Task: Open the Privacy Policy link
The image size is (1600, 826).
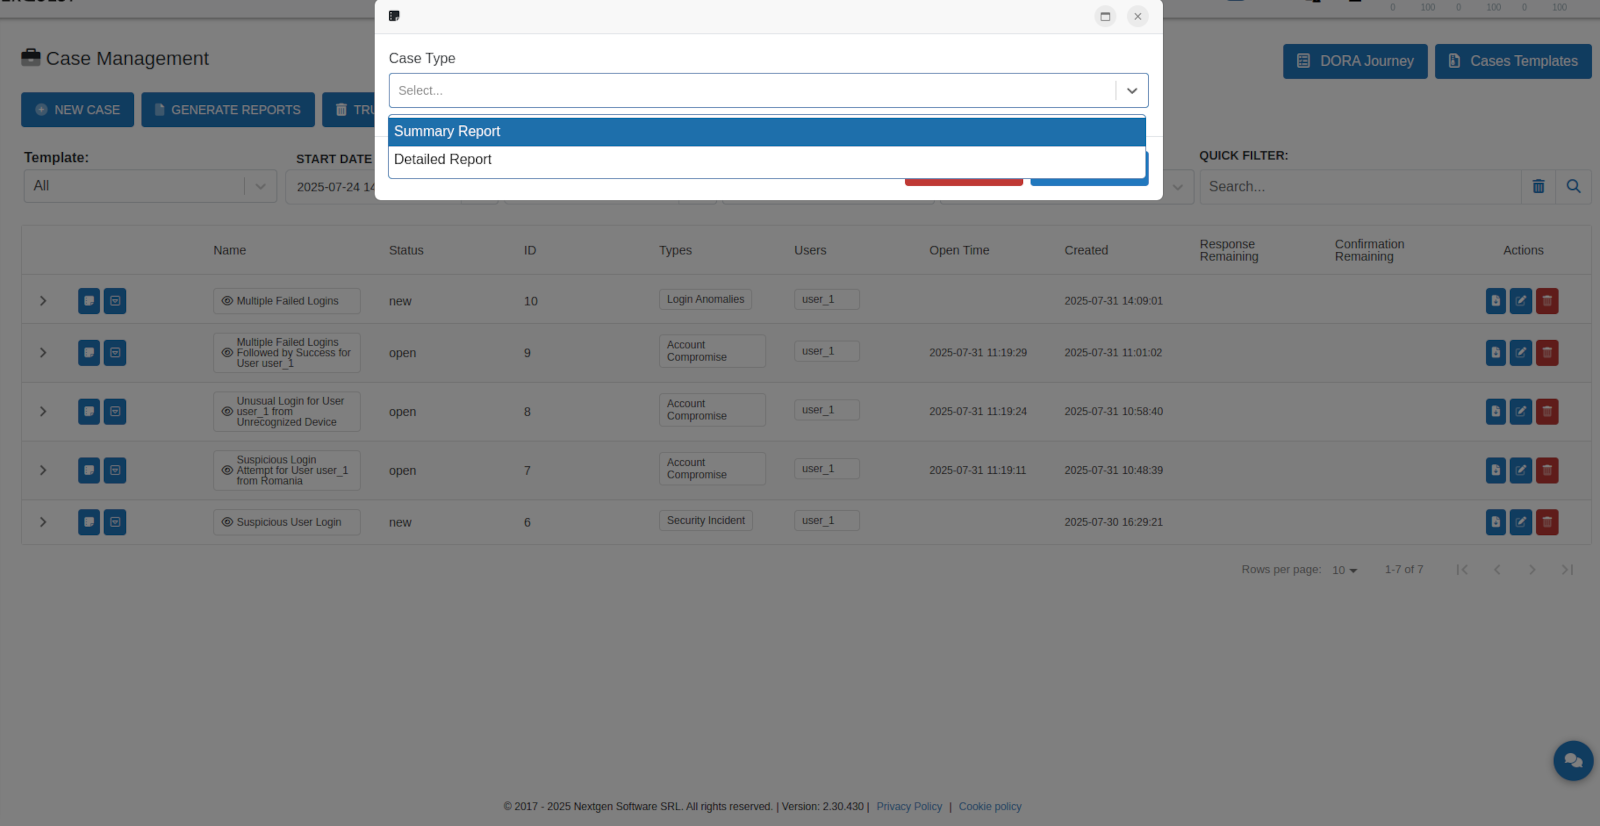Action: coord(909,807)
